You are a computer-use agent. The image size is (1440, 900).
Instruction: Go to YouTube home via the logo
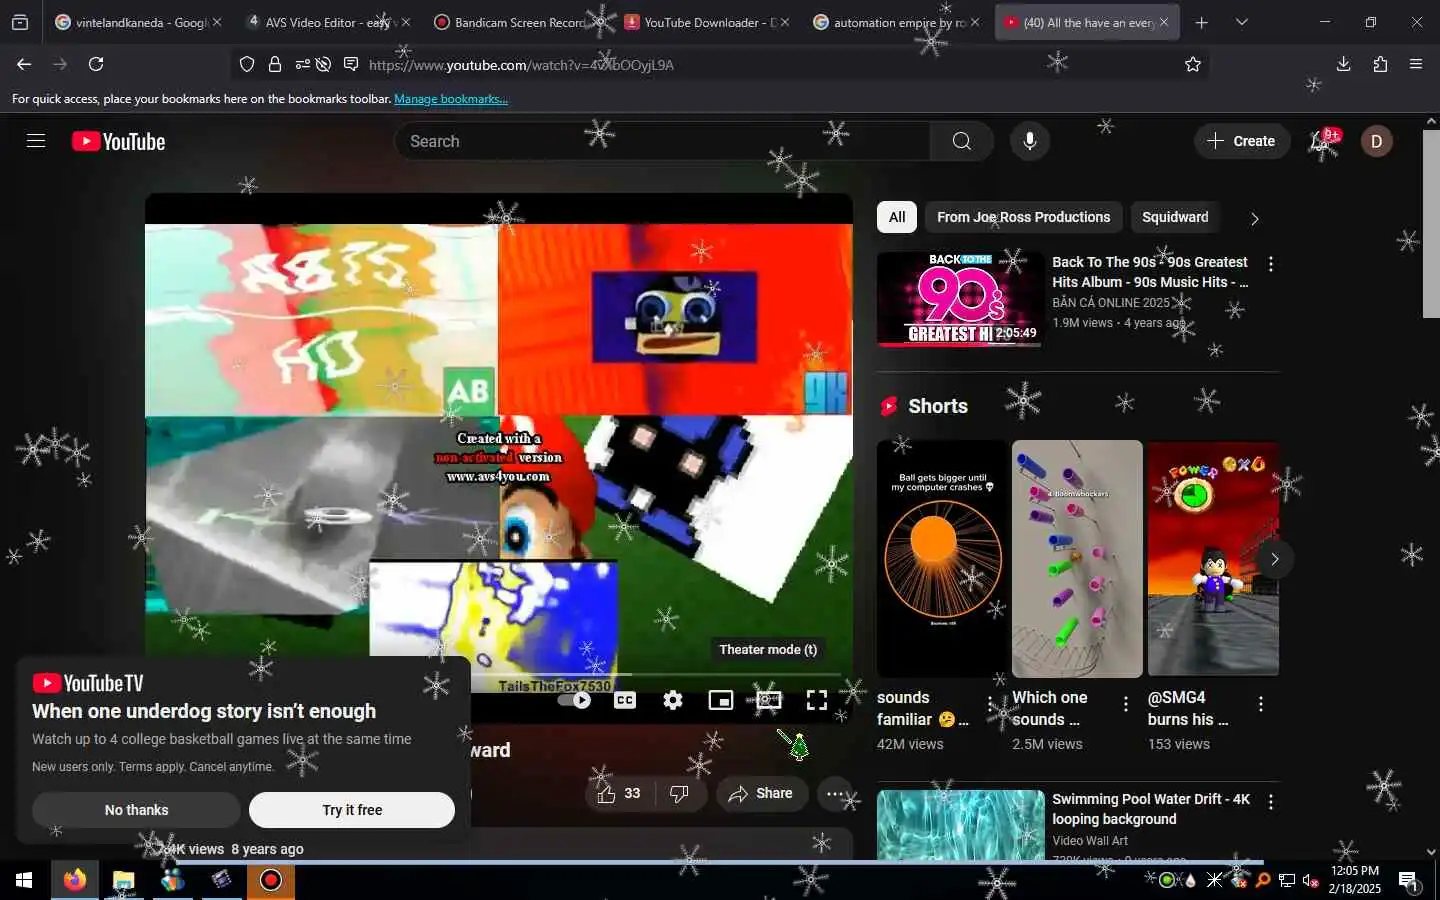pyautogui.click(x=119, y=142)
